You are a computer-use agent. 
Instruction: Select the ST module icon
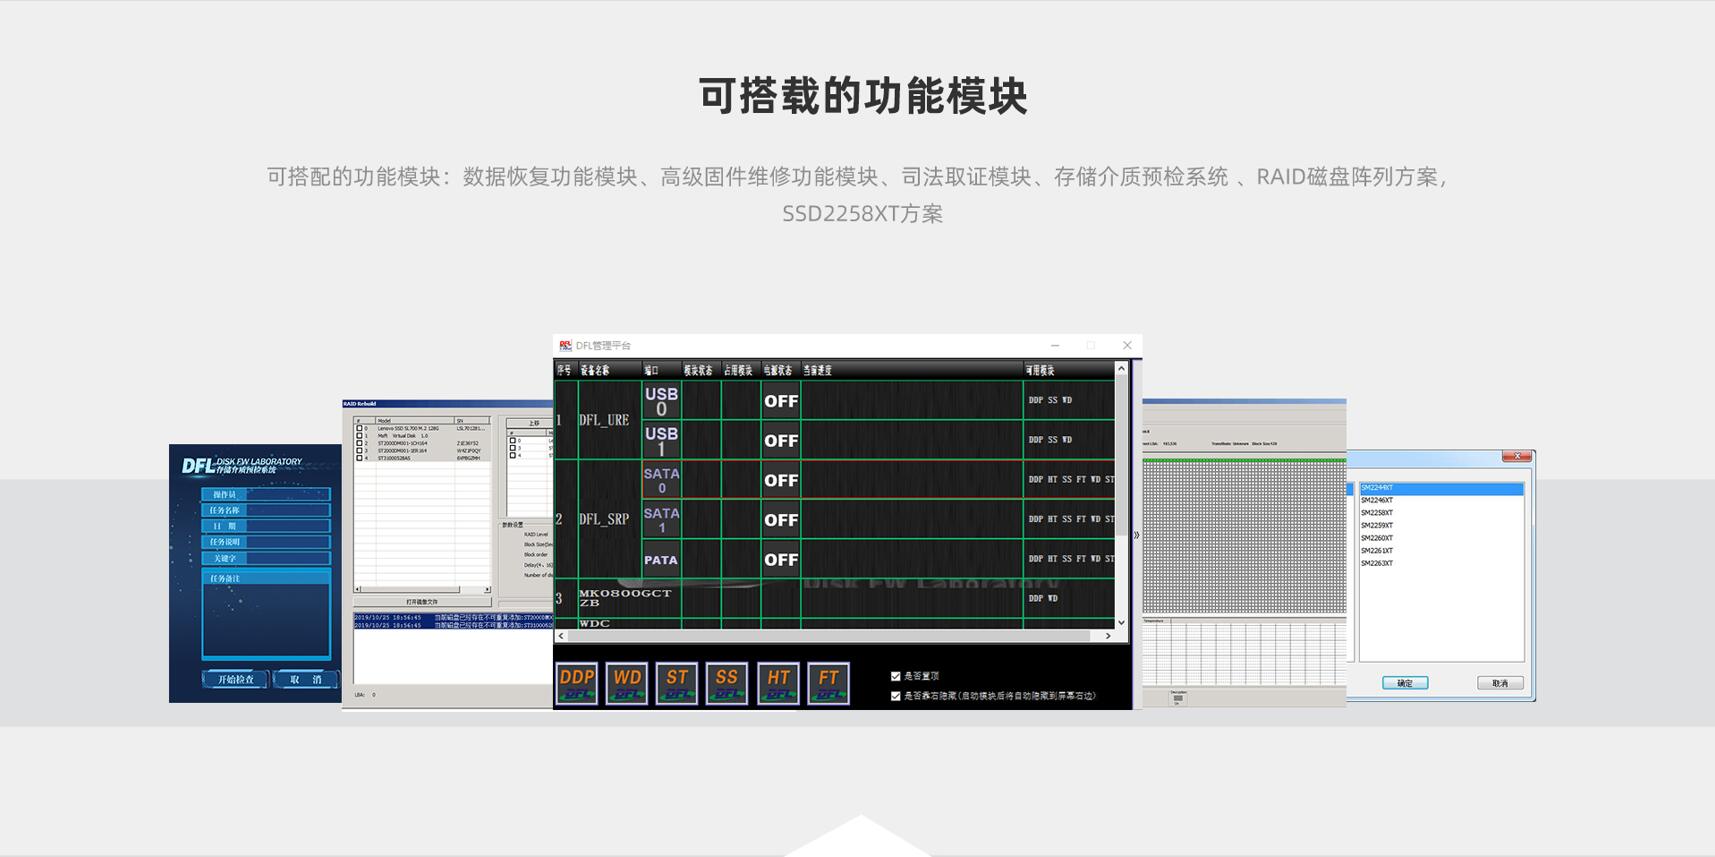pyautogui.click(x=677, y=684)
